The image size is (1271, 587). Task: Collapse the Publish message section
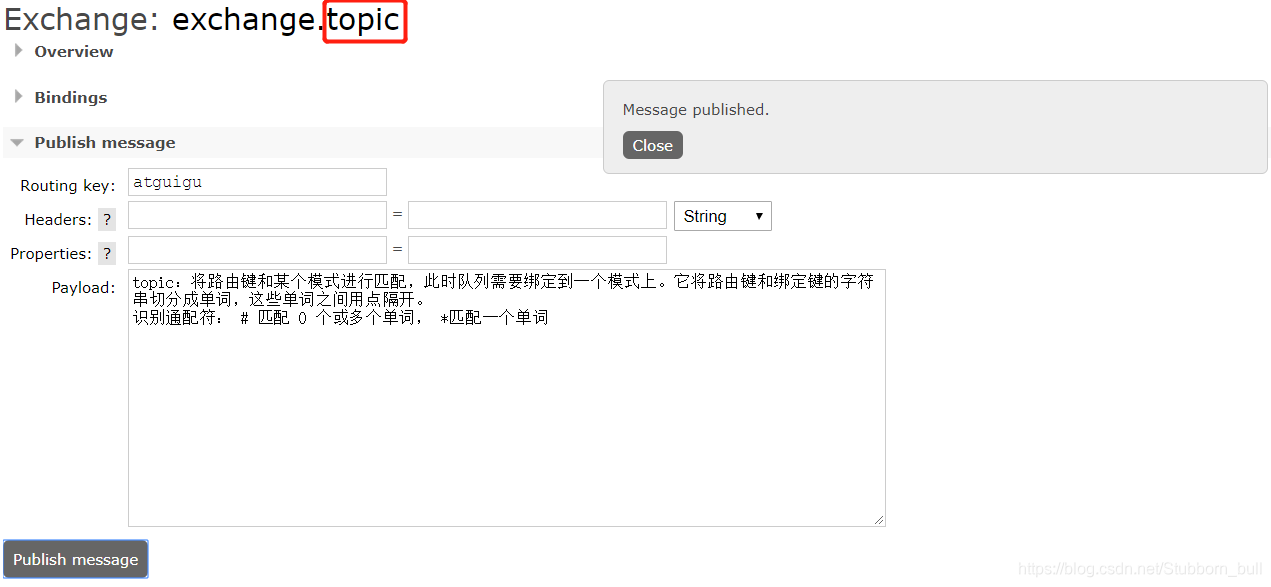[104, 142]
